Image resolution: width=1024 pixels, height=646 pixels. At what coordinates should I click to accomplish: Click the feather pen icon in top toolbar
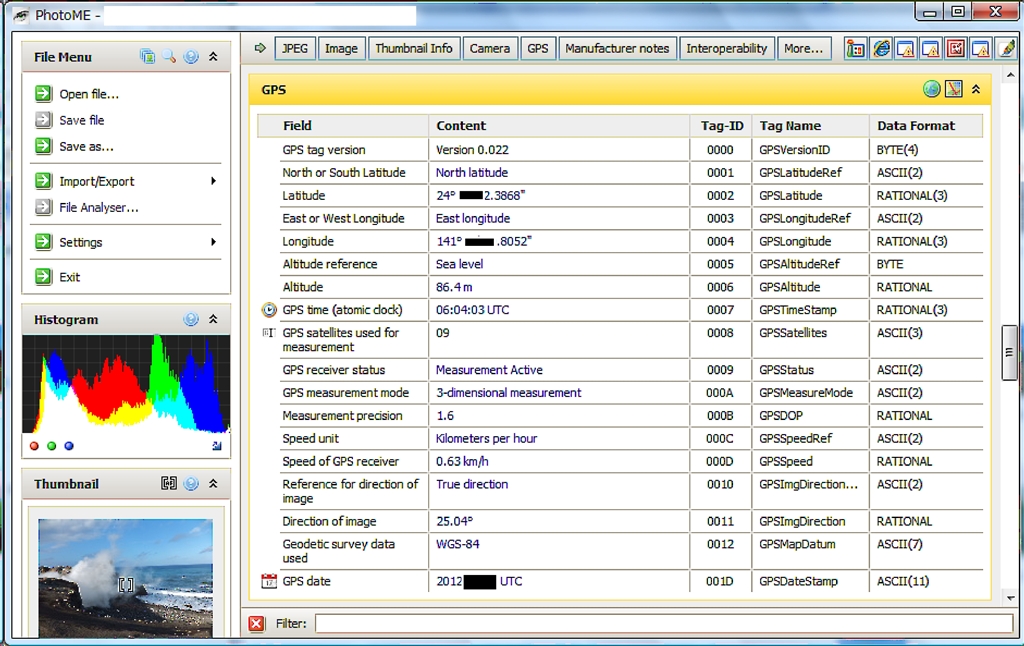point(1005,48)
